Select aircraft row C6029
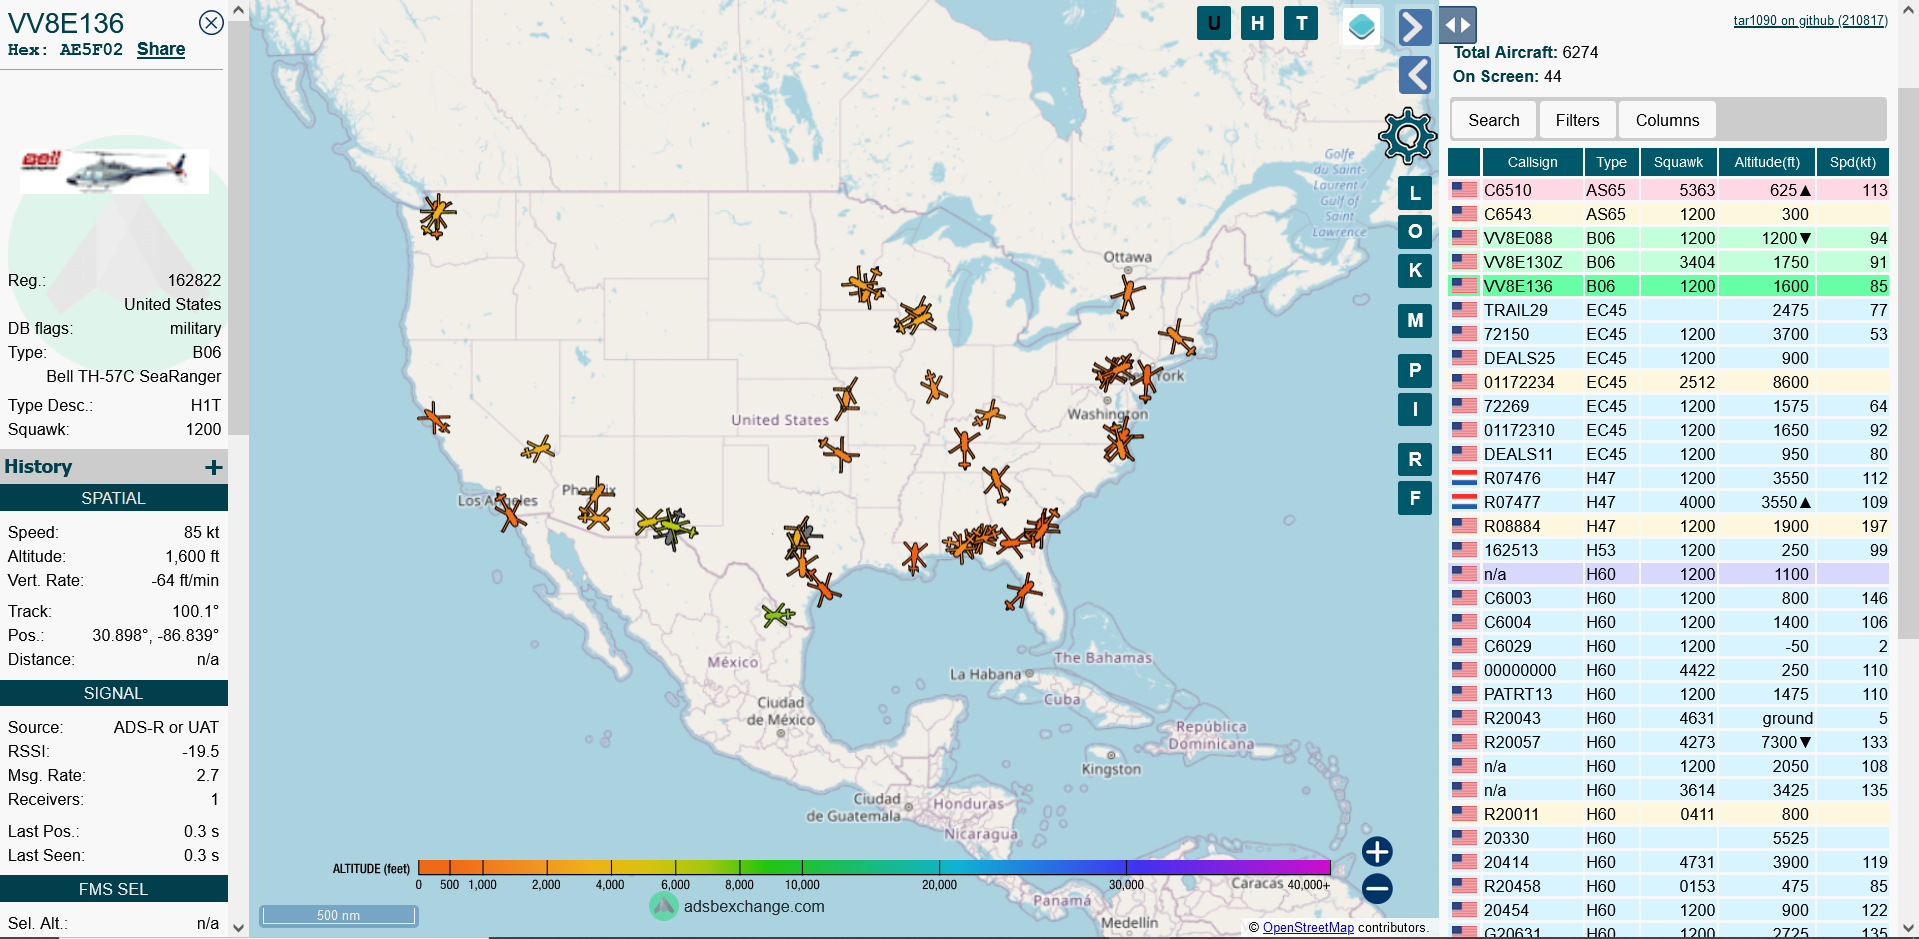 pos(1668,646)
